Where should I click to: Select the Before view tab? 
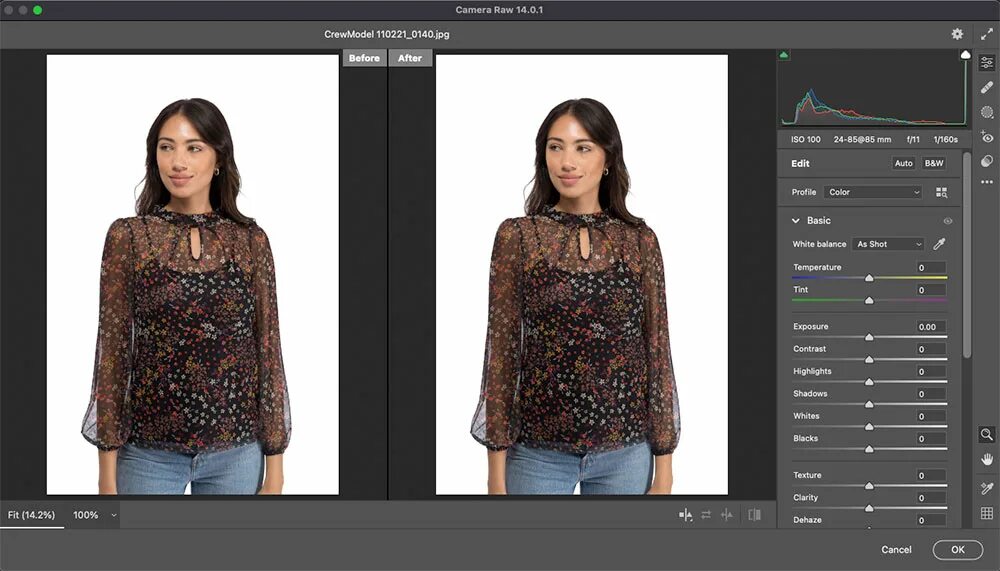pyautogui.click(x=364, y=58)
